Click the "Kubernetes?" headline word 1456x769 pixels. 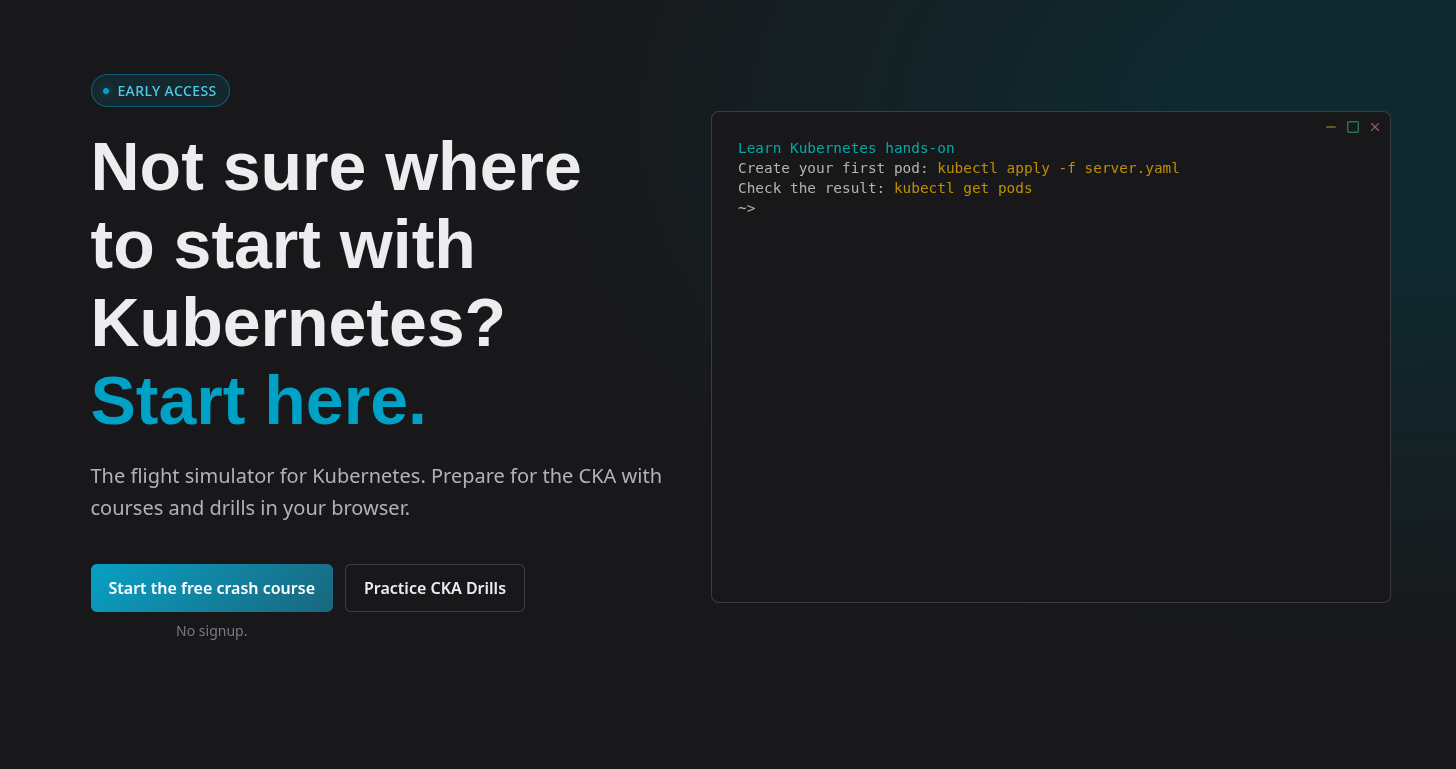(298, 323)
